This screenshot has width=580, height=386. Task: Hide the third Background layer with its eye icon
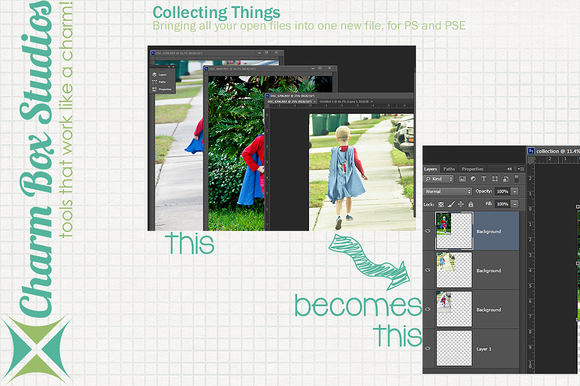428,309
